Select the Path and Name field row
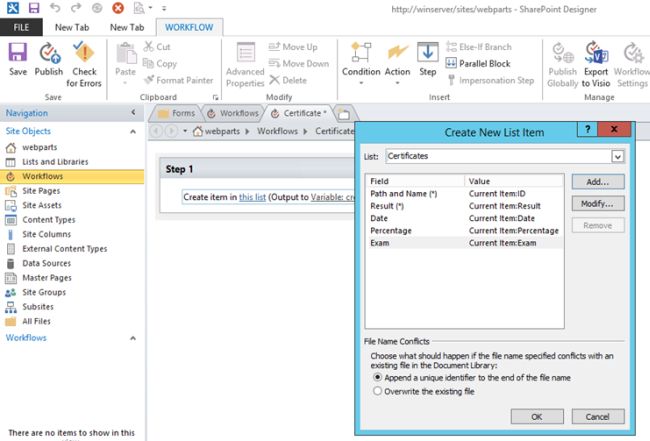 pos(464,194)
